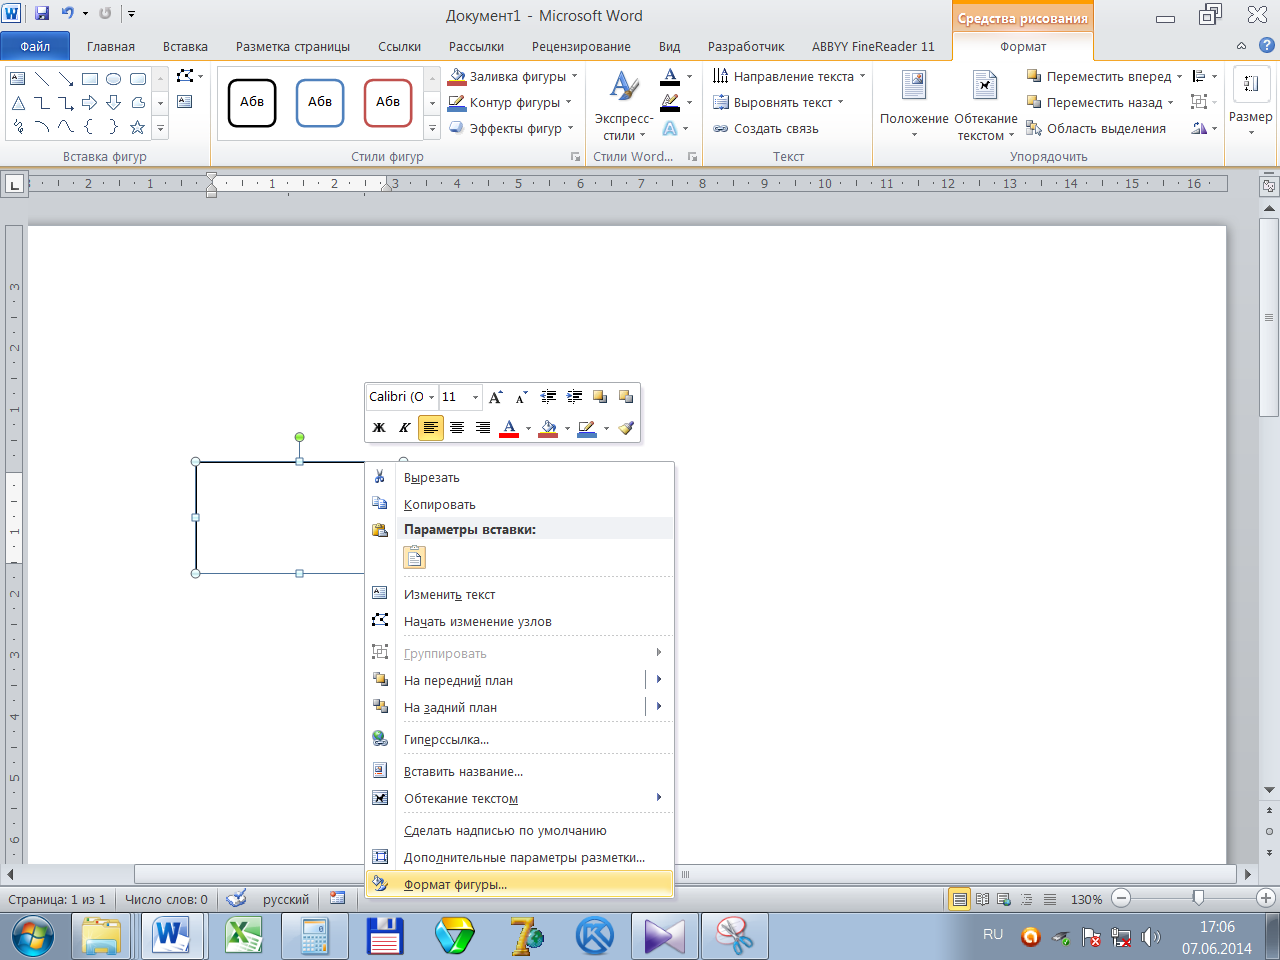Click the format painter brush in mini toolbar
The height and width of the screenshot is (960, 1280).
click(626, 428)
